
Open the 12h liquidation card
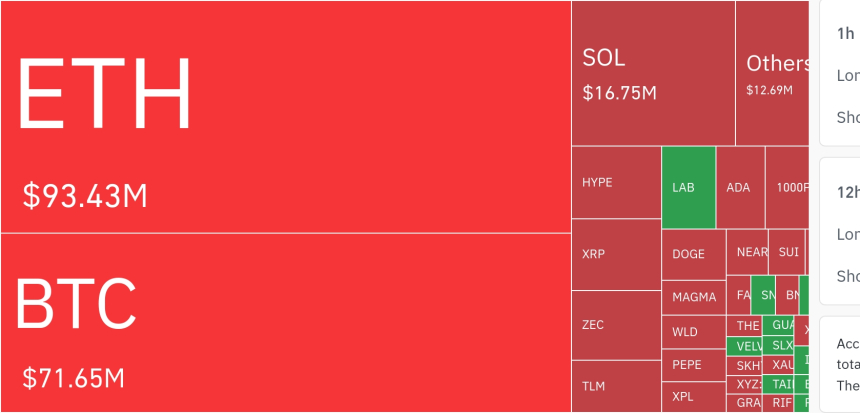tap(840, 231)
